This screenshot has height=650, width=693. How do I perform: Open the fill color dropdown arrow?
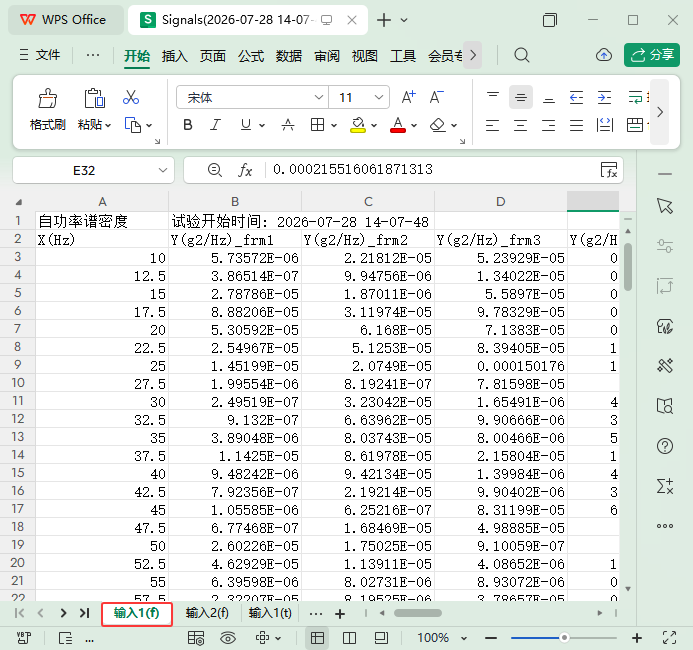click(x=374, y=125)
